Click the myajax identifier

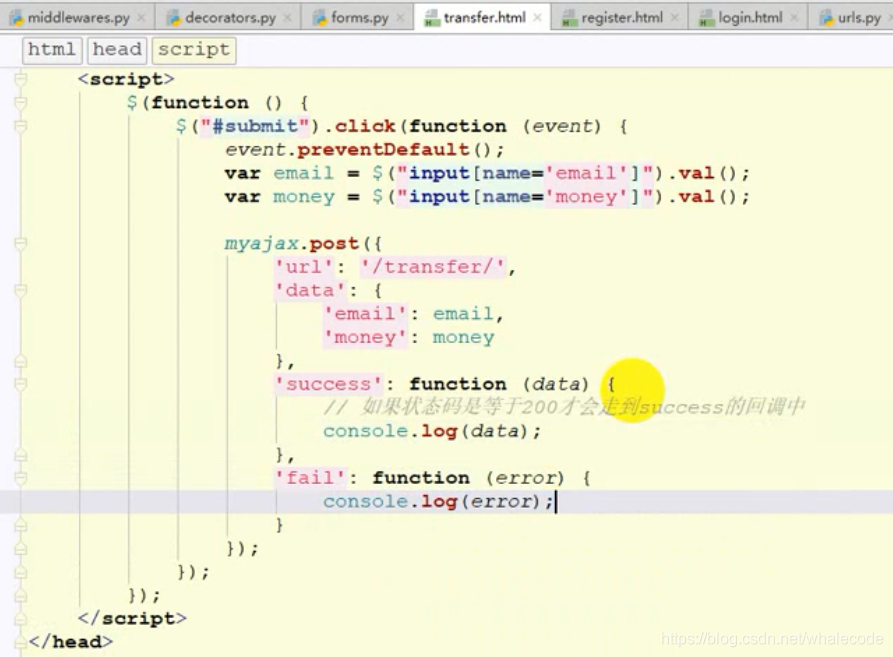[x=261, y=244]
